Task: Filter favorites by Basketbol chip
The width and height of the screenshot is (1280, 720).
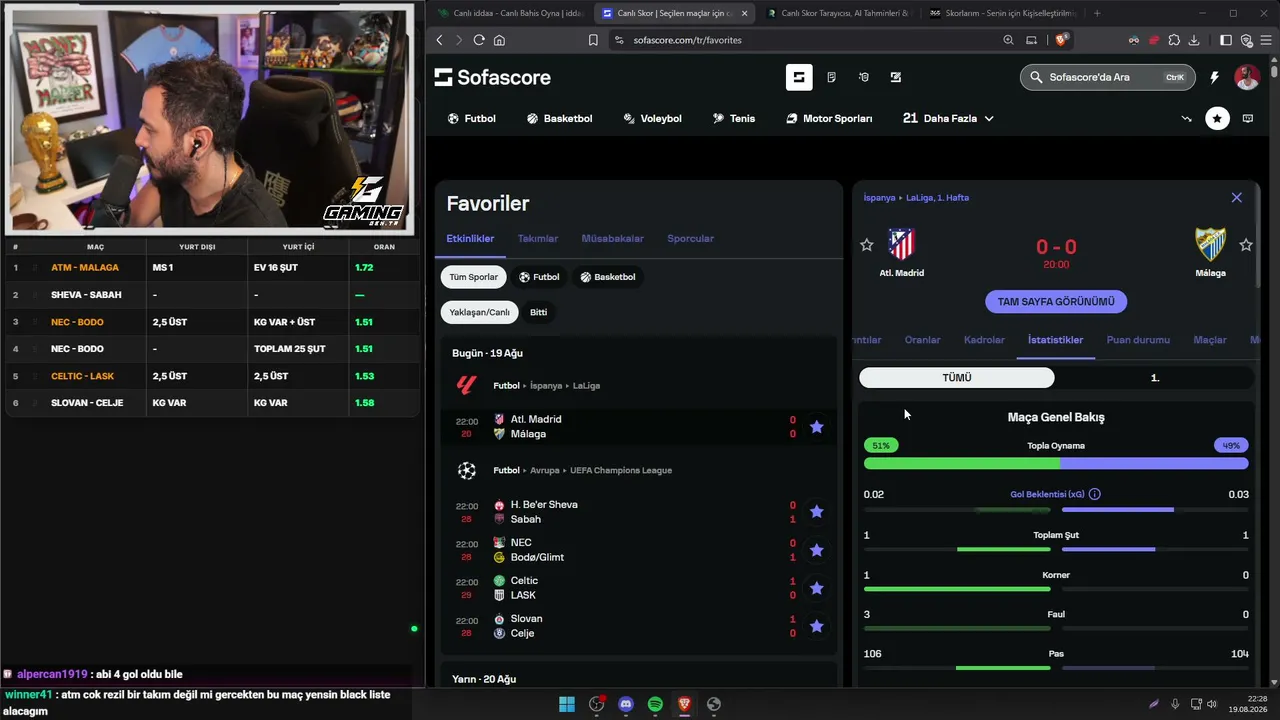Action: coord(608,277)
